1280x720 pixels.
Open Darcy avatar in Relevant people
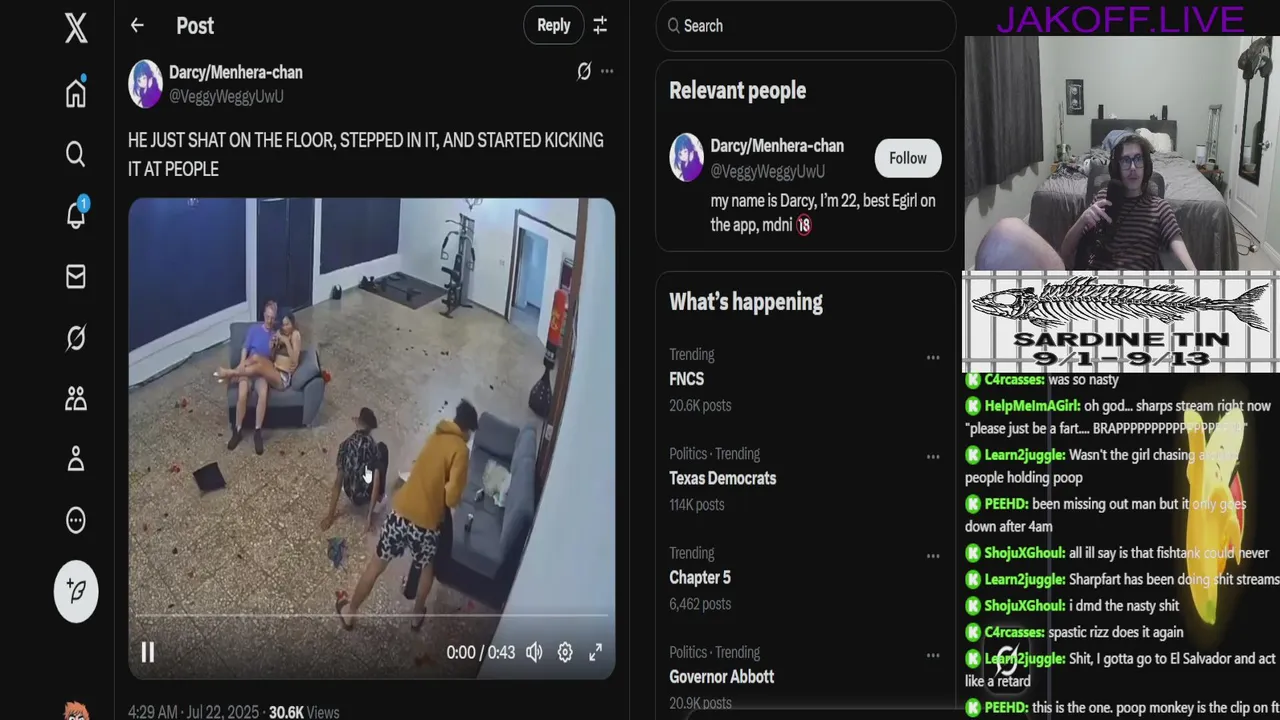[686, 158]
